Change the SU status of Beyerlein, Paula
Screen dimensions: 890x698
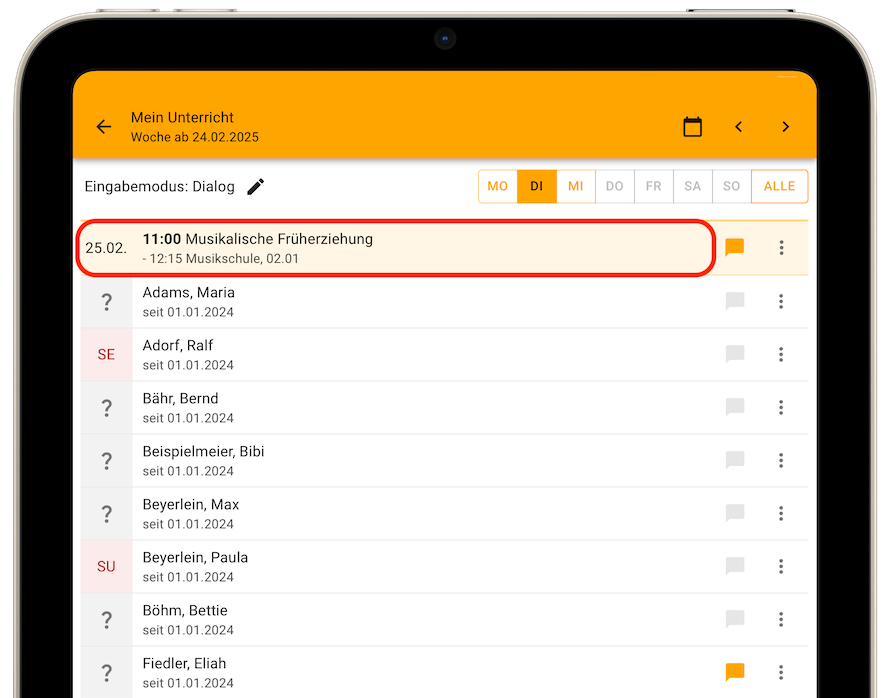[x=107, y=566]
